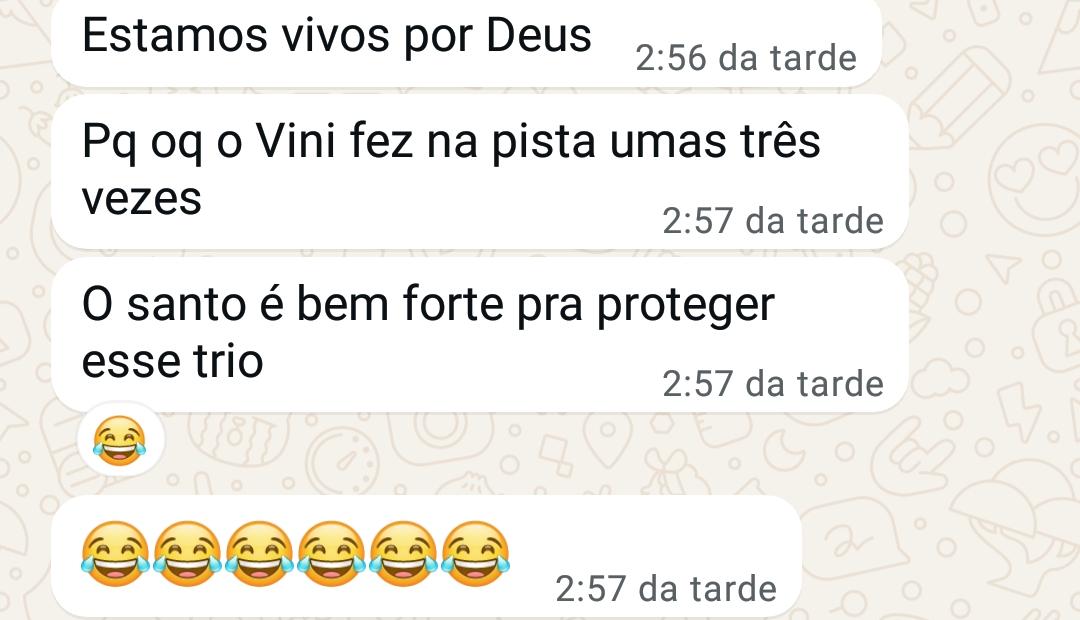Select the message about Vini na pista

tap(480, 172)
